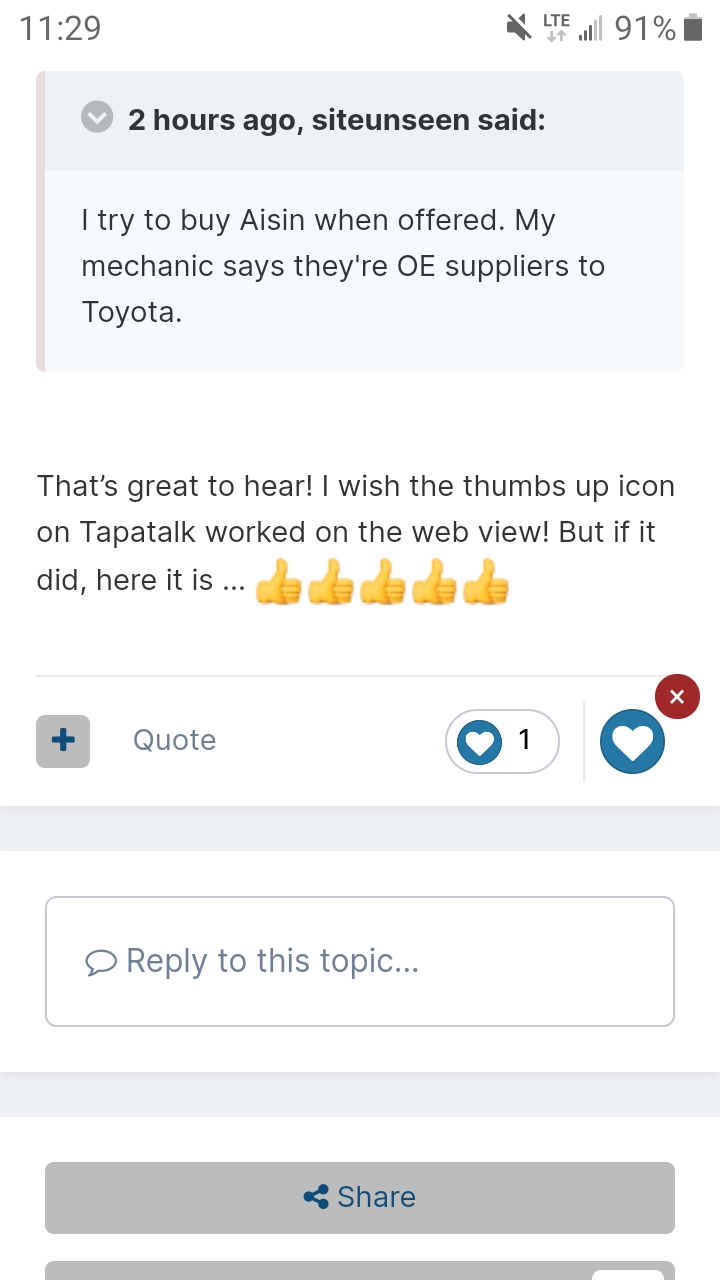The width and height of the screenshot is (720, 1280).
Task: Tap the partially visible gray button below Share
Action: [x=360, y=1270]
